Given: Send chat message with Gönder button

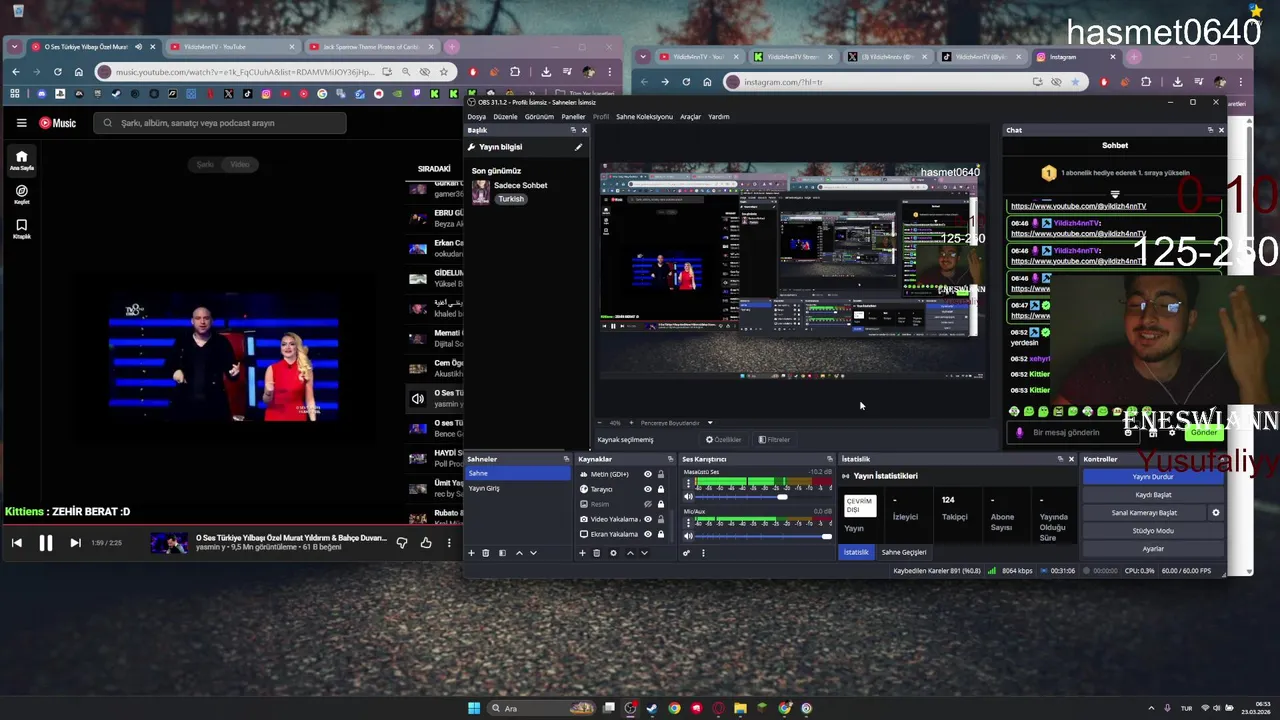Looking at the screenshot, I should point(1204,433).
